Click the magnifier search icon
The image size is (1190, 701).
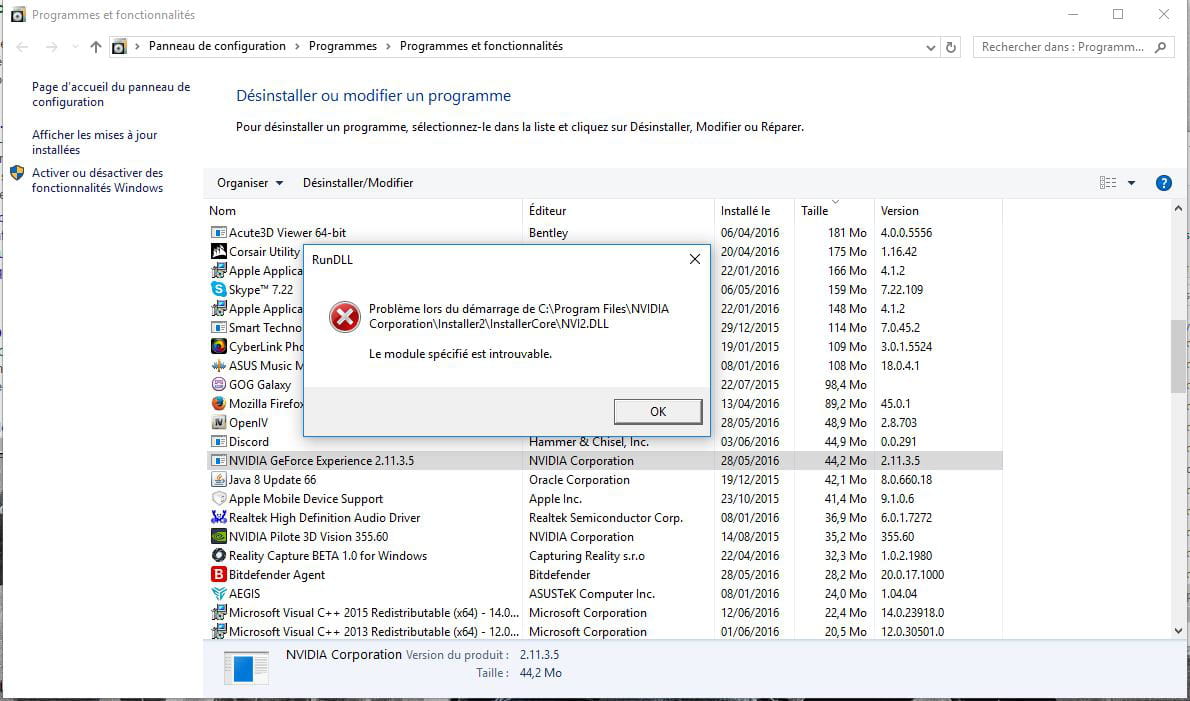tap(1160, 47)
